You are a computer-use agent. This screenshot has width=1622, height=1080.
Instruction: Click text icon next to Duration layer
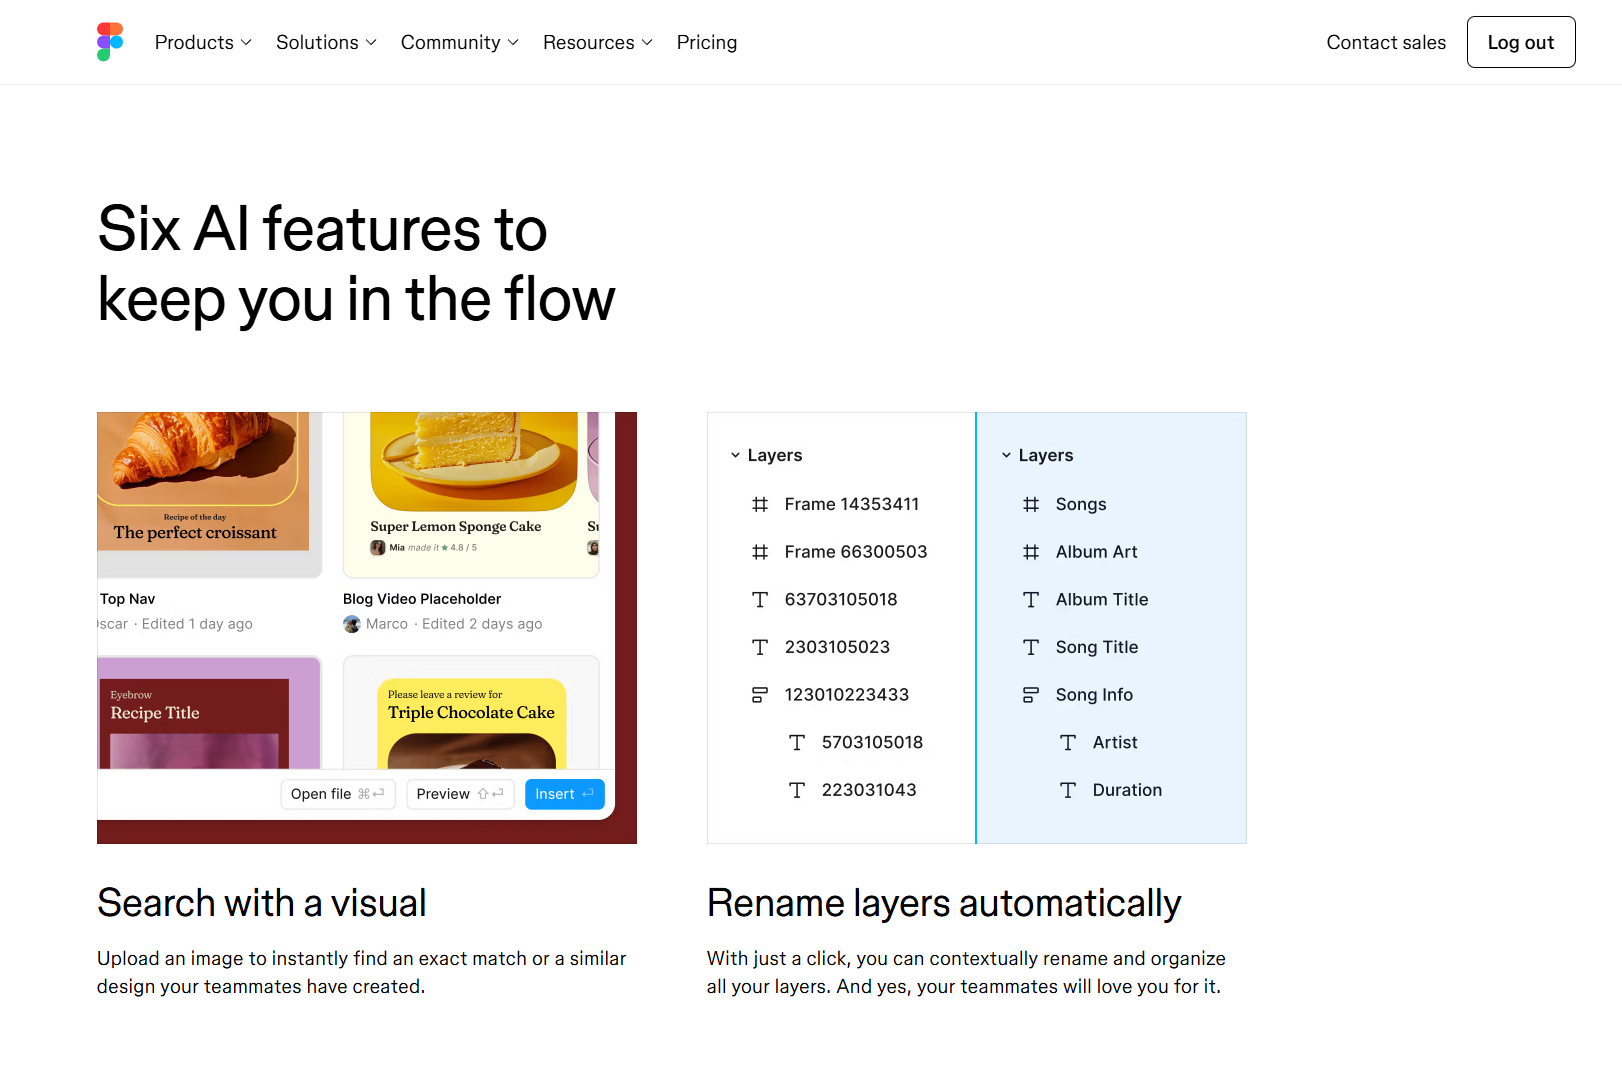1068,790
